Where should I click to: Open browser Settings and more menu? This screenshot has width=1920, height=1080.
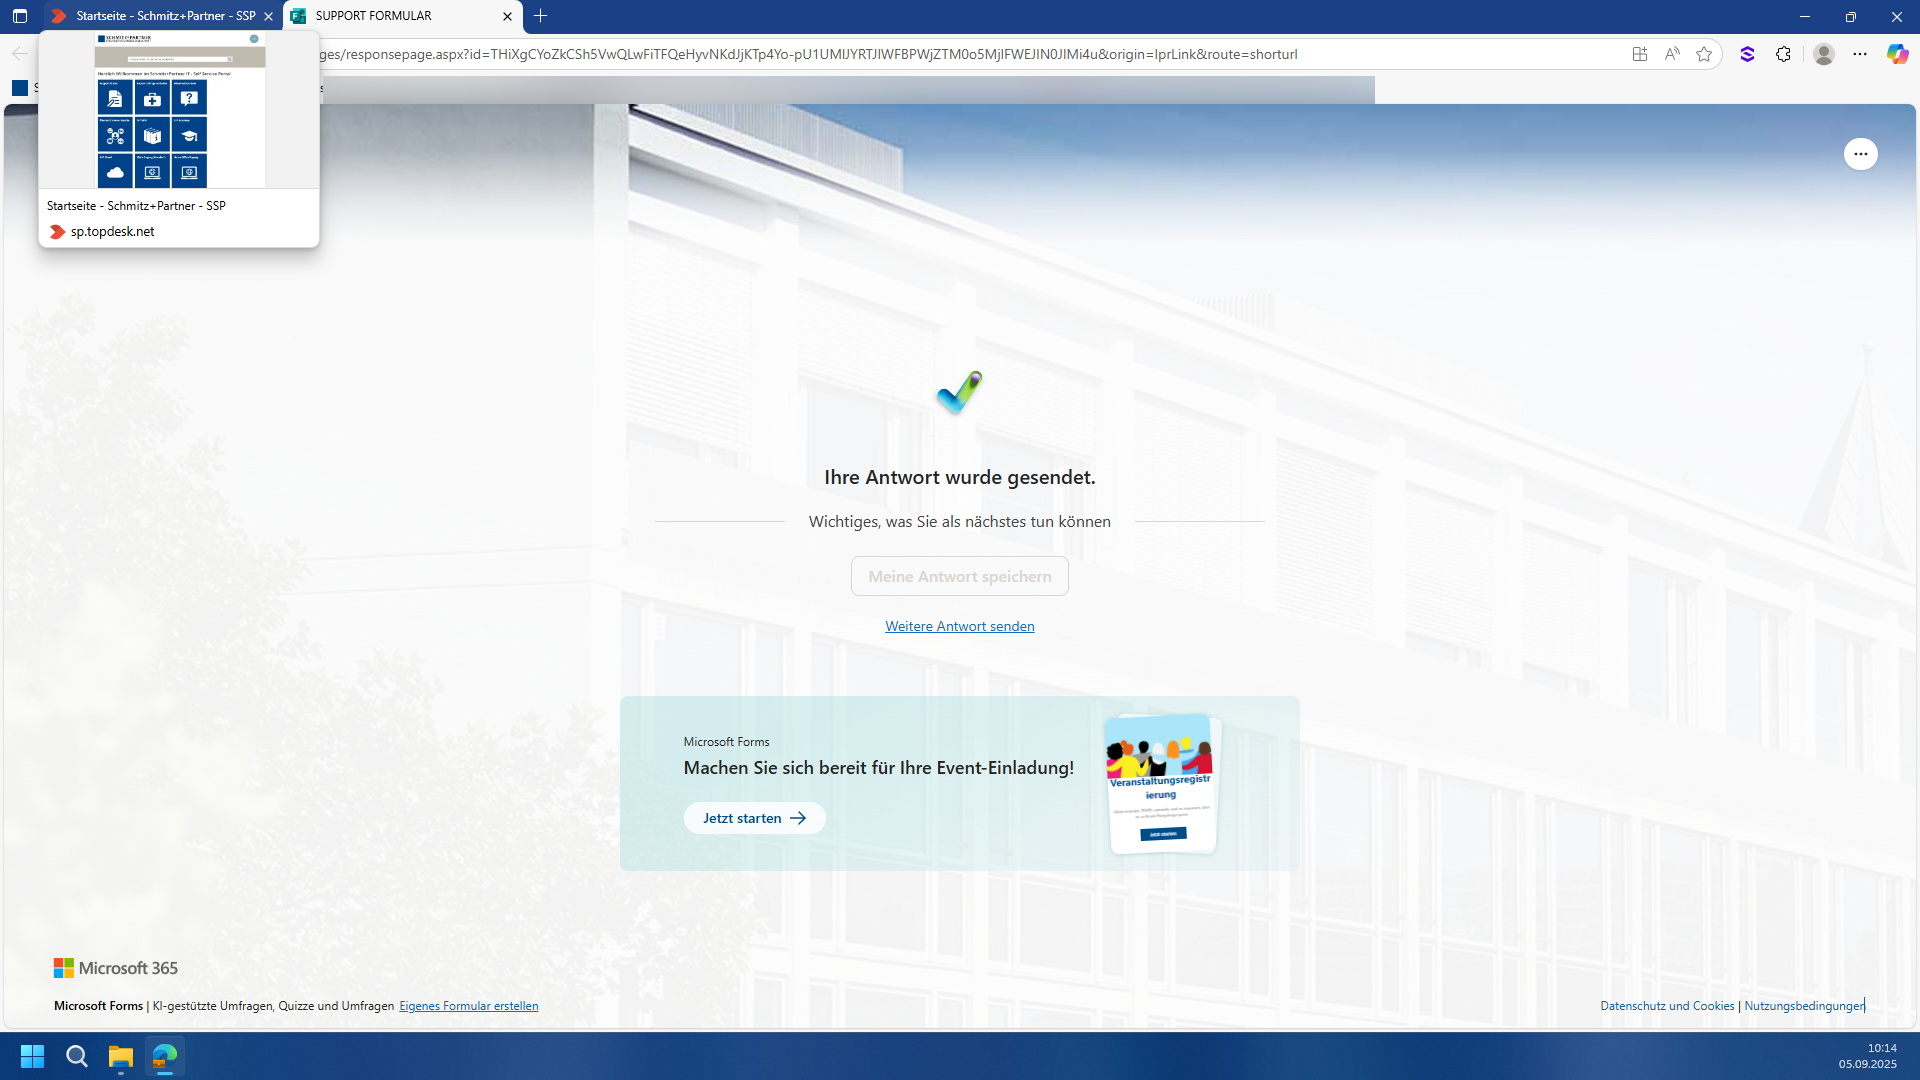coord(1860,54)
